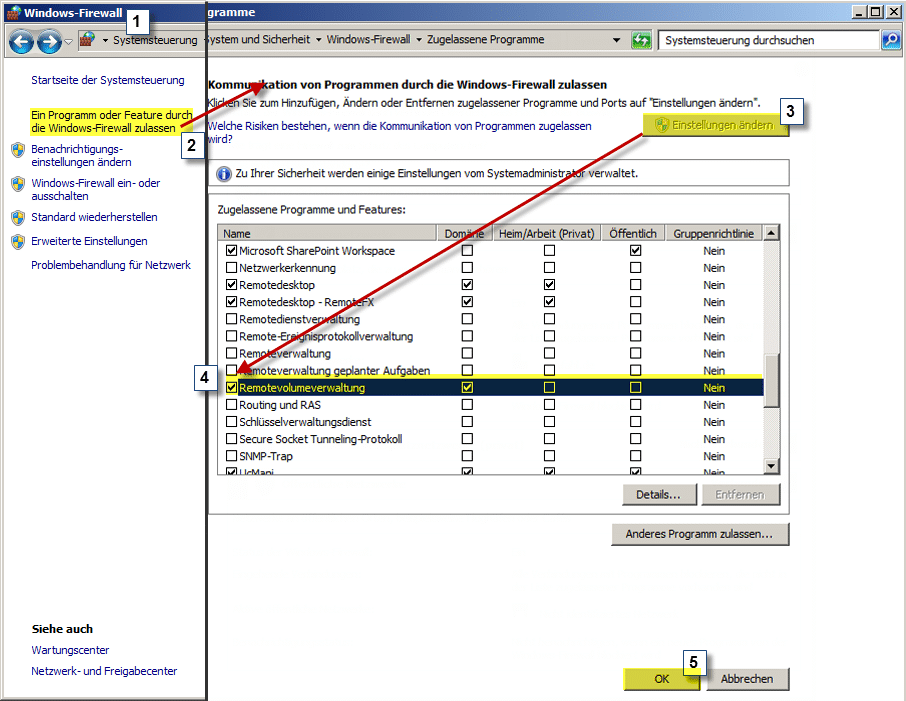
Task: Click the Systemsteuerung breadcrumb
Action: coord(155,40)
